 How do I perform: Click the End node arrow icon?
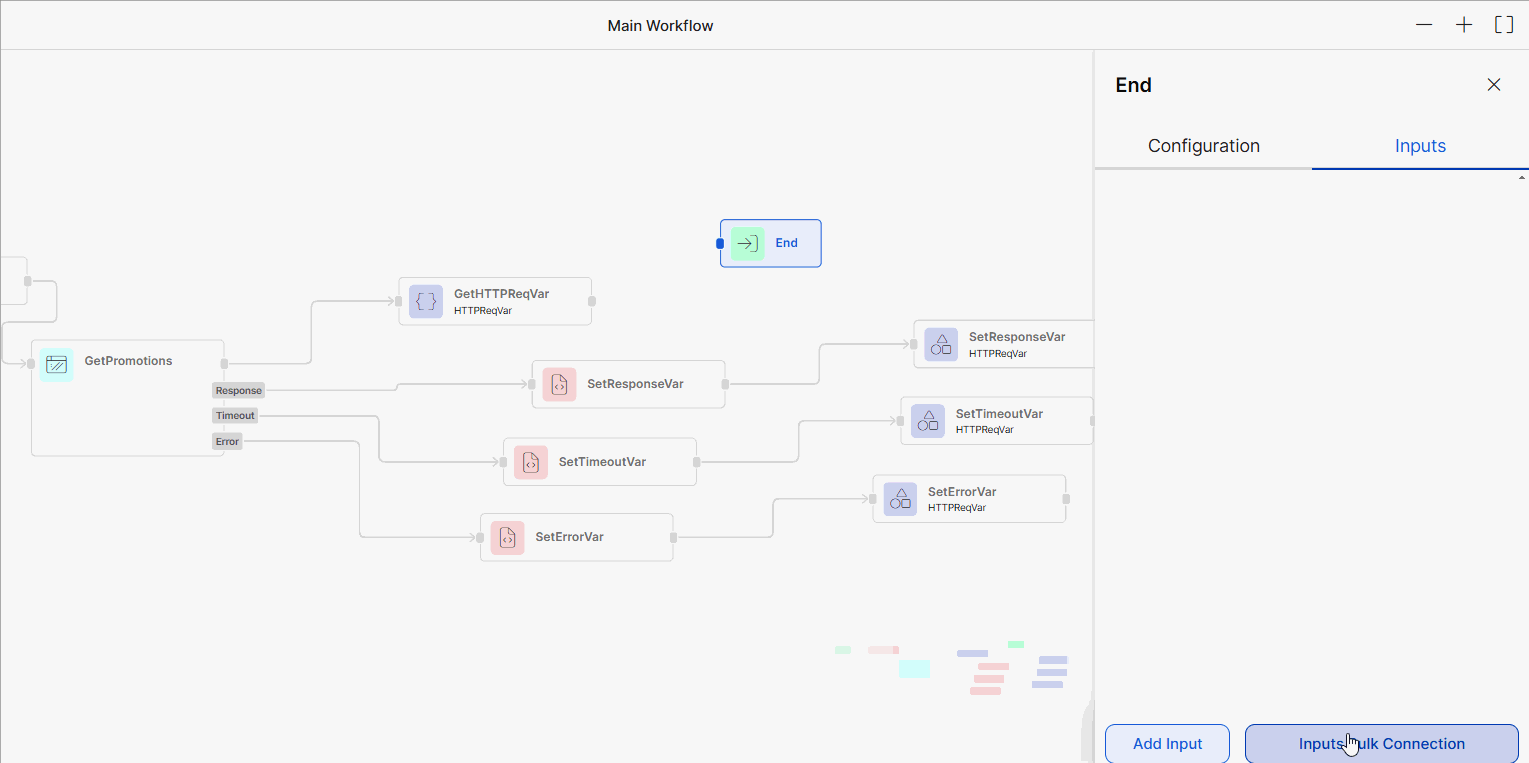[x=747, y=243]
